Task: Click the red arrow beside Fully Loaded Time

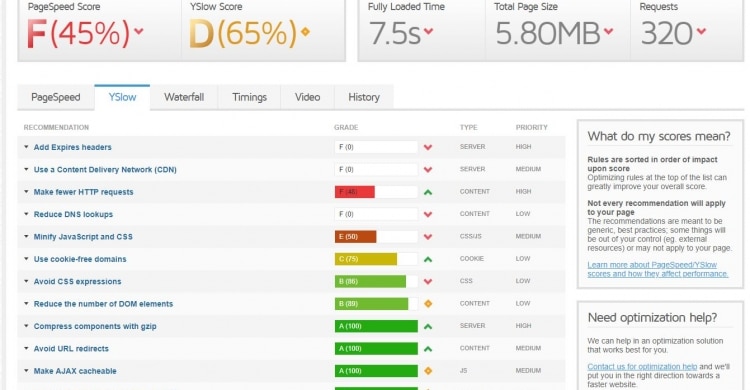Action: [x=428, y=32]
